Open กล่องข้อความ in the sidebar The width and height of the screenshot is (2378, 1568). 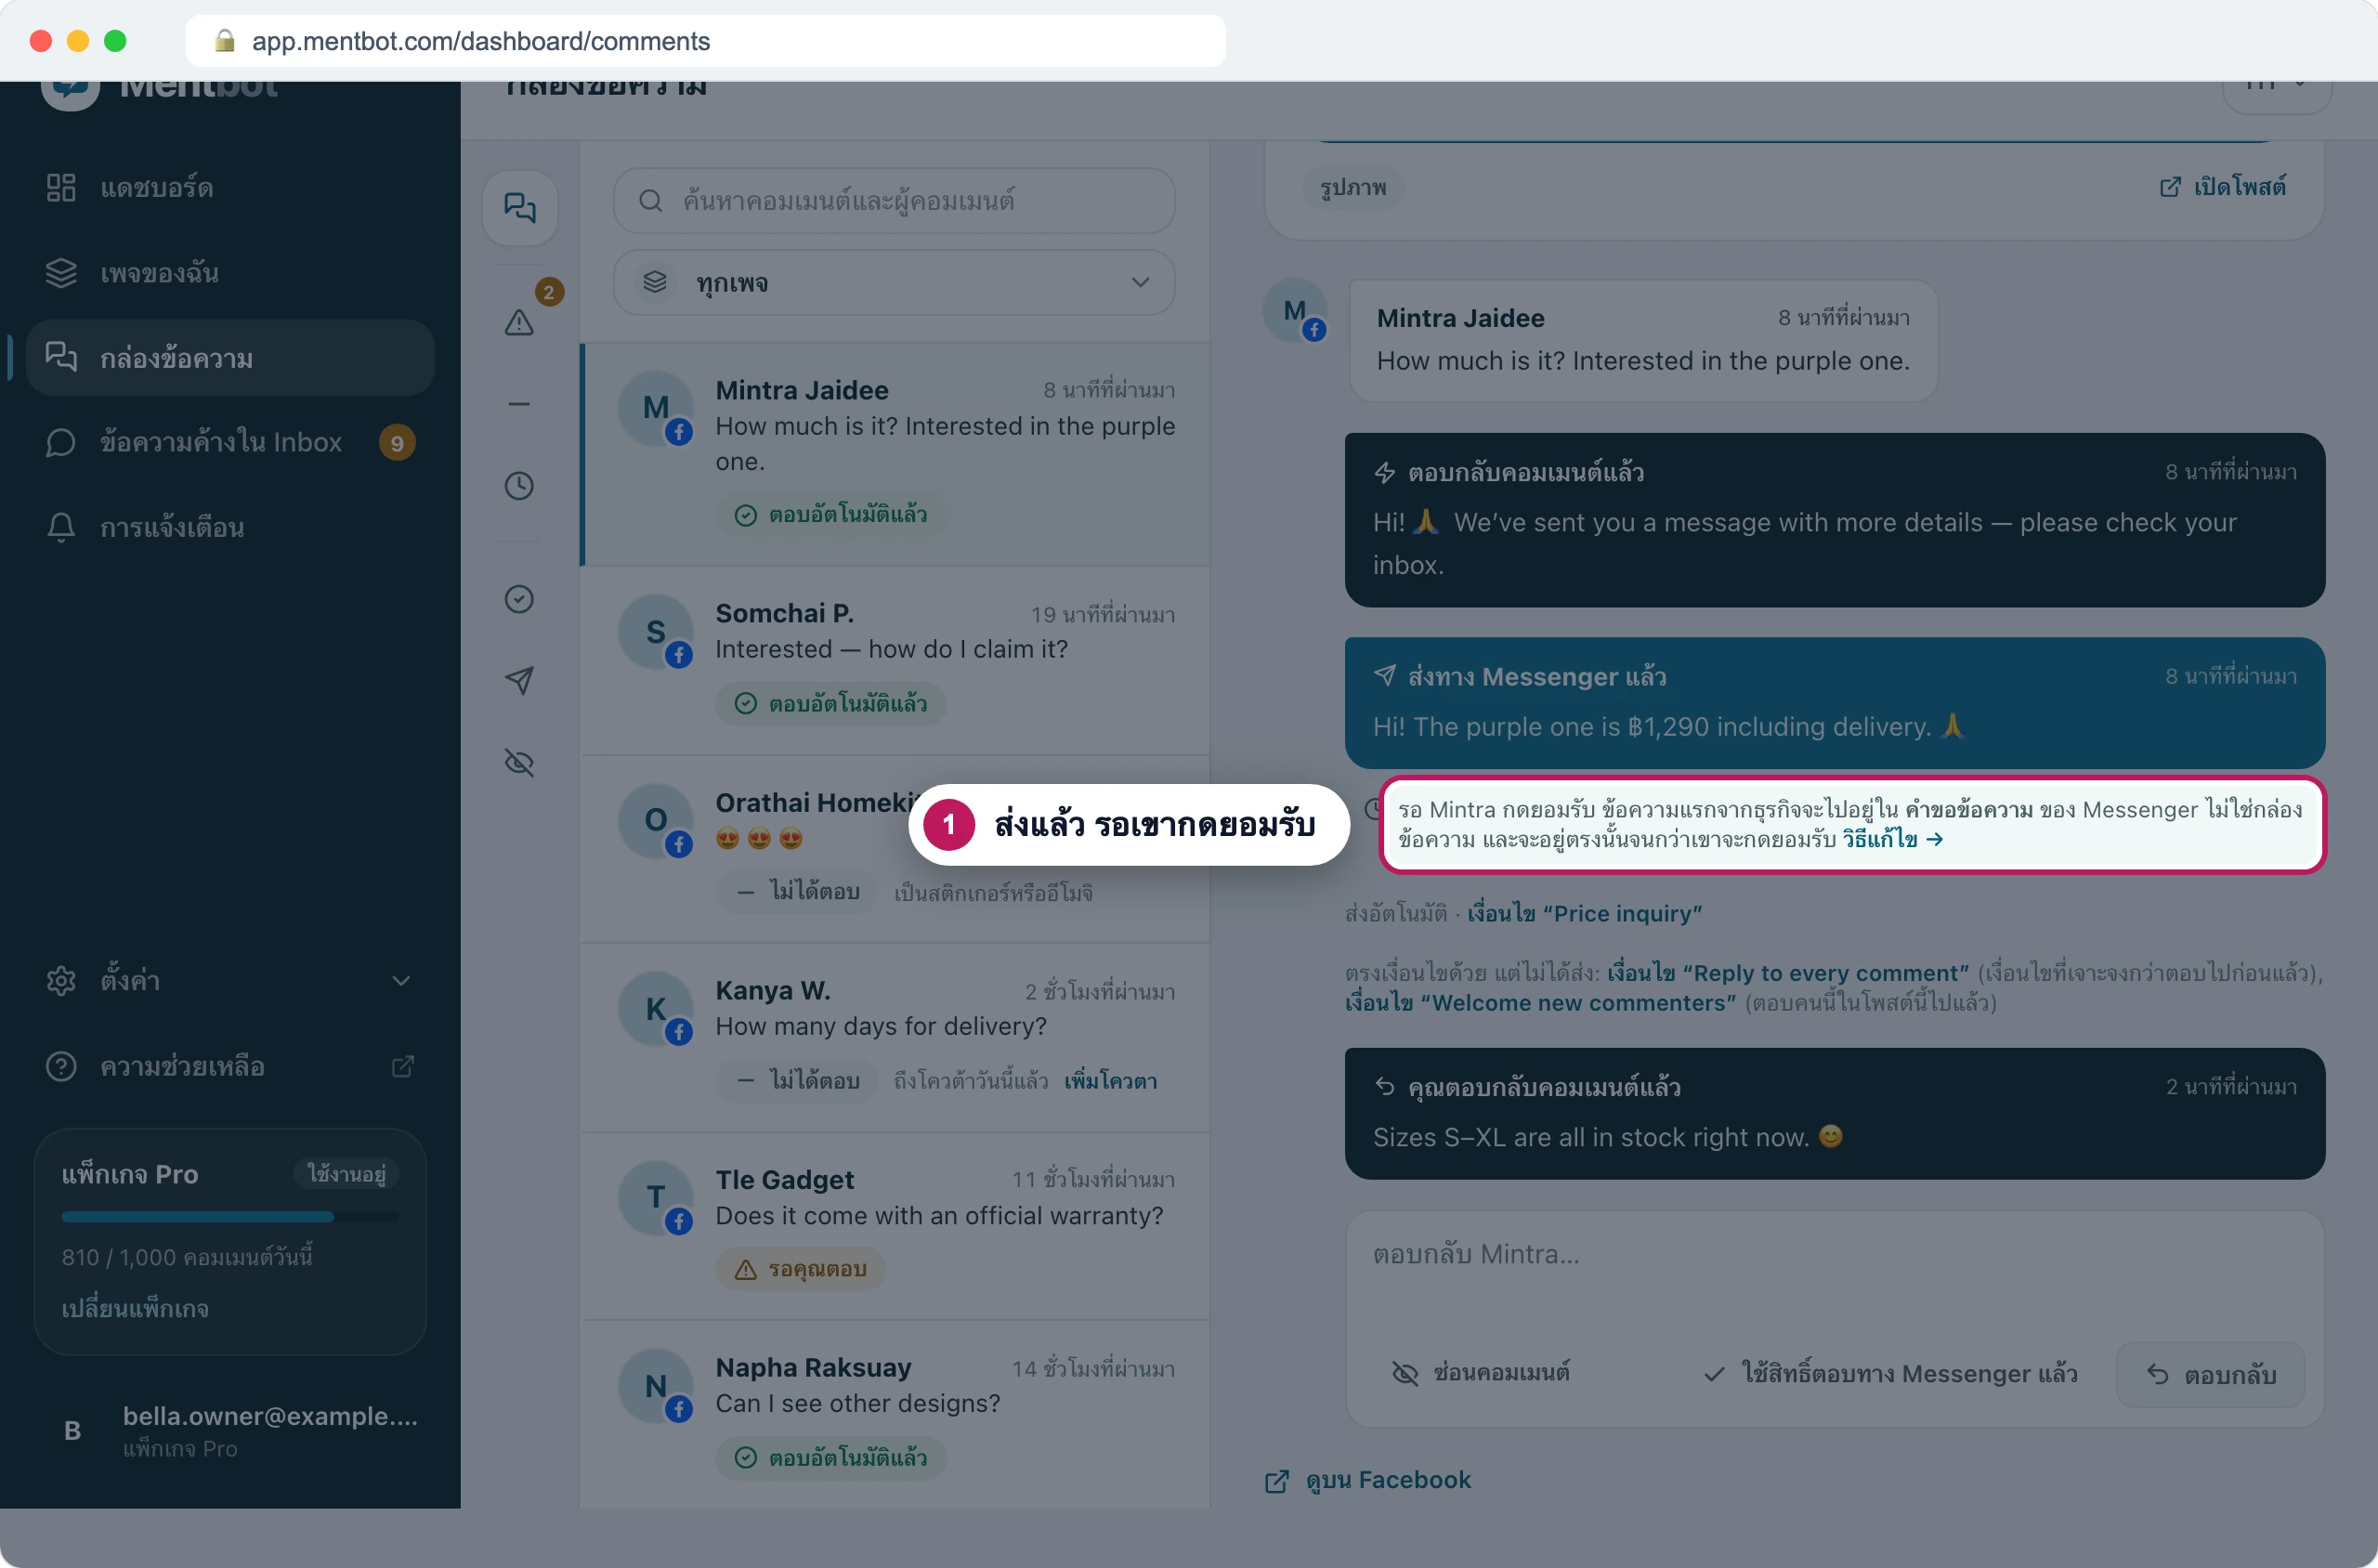230,358
